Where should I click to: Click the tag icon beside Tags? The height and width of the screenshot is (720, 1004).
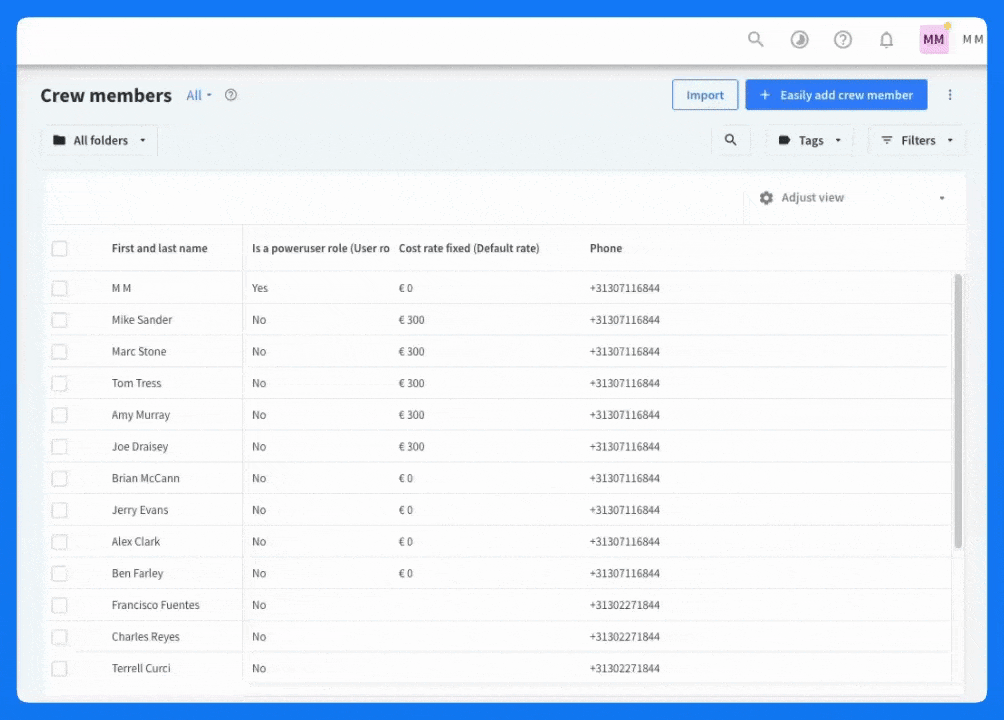pos(784,140)
